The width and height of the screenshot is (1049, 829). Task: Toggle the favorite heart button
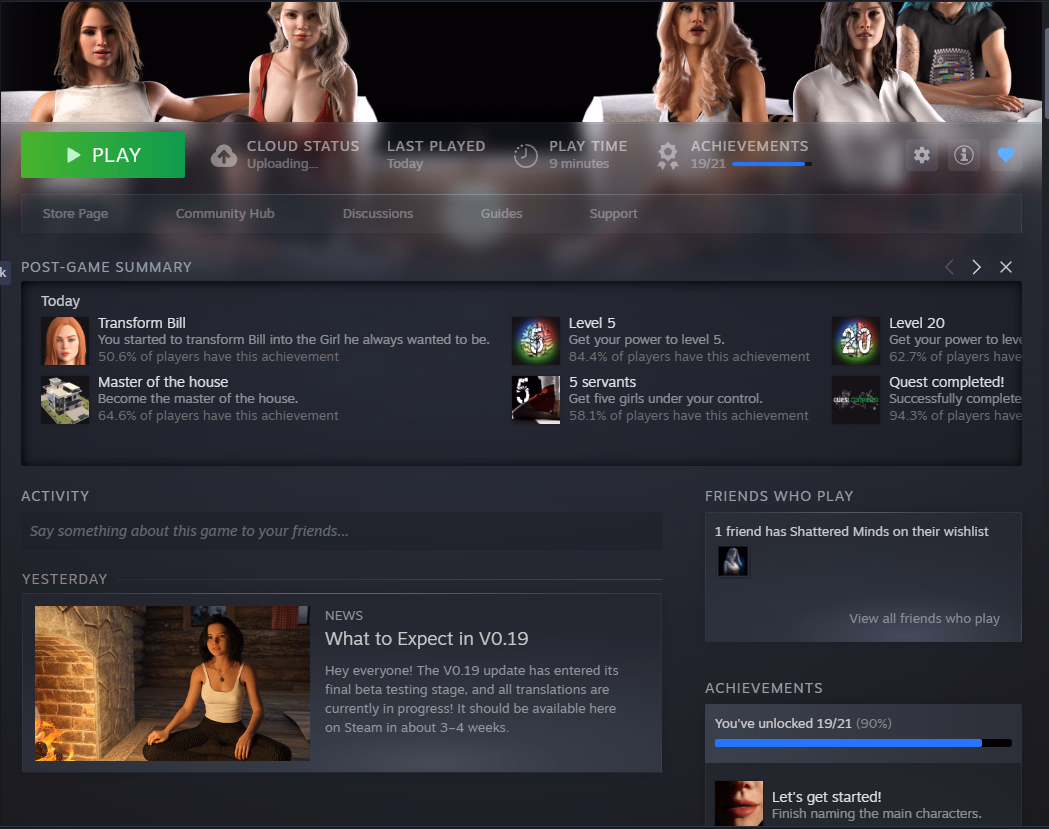click(1006, 155)
